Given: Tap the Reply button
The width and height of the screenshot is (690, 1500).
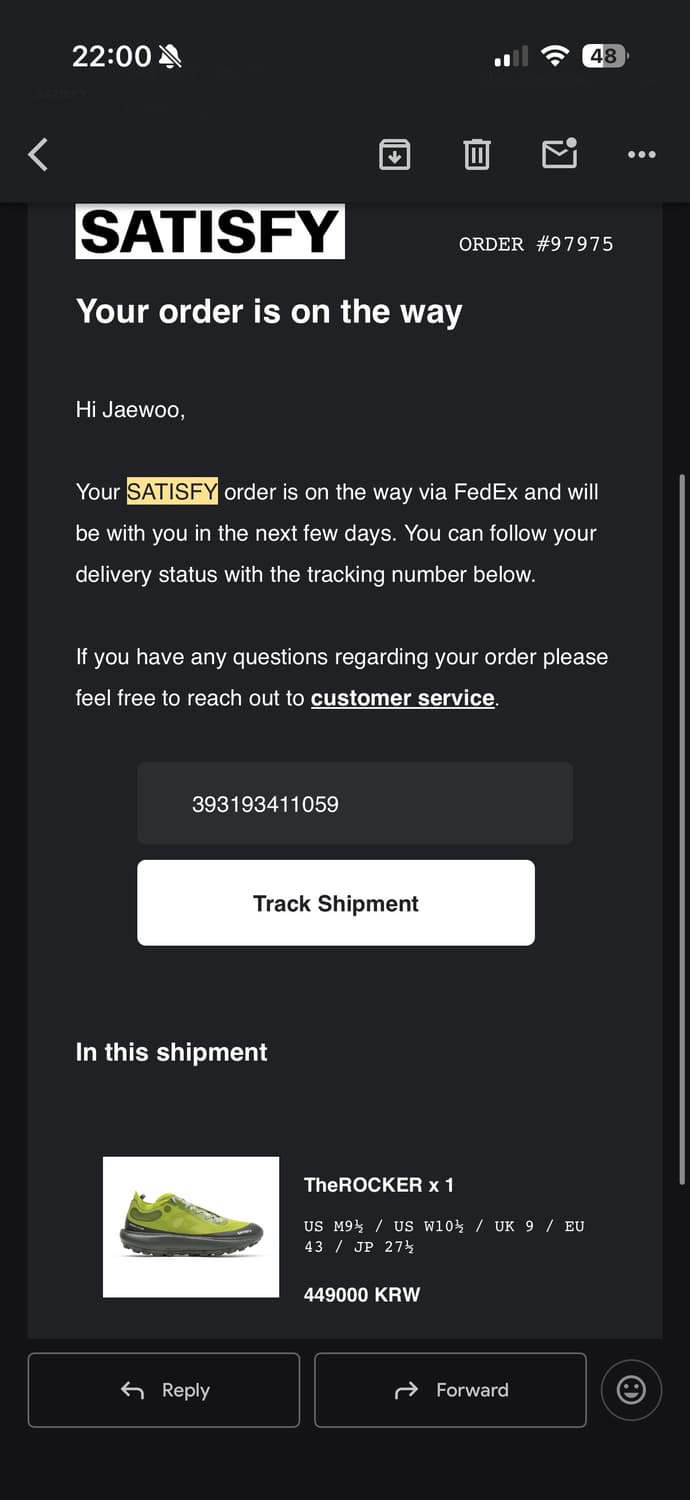Looking at the screenshot, I should [164, 1390].
